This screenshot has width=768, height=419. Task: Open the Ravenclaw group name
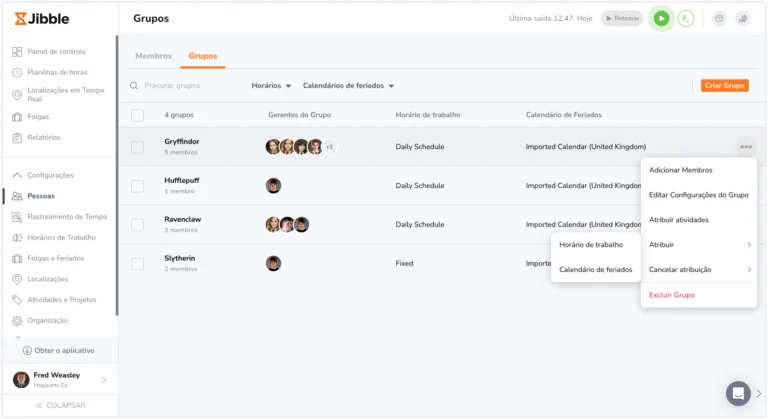pyautogui.click(x=183, y=219)
